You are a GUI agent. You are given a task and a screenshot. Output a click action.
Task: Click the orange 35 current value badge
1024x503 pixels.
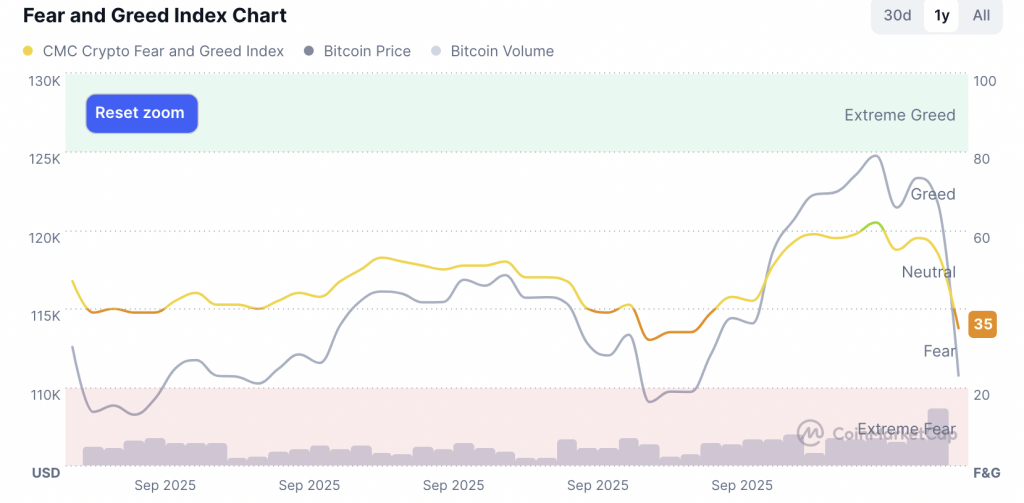[983, 324]
